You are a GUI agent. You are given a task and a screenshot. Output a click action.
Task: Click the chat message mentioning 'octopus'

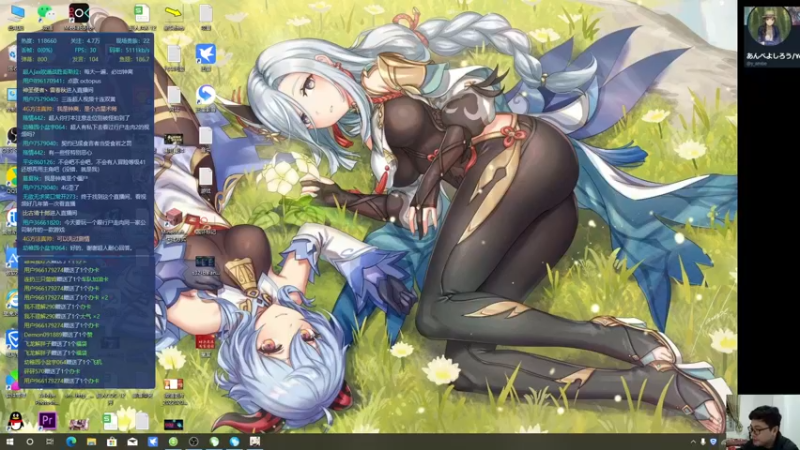click(62, 81)
